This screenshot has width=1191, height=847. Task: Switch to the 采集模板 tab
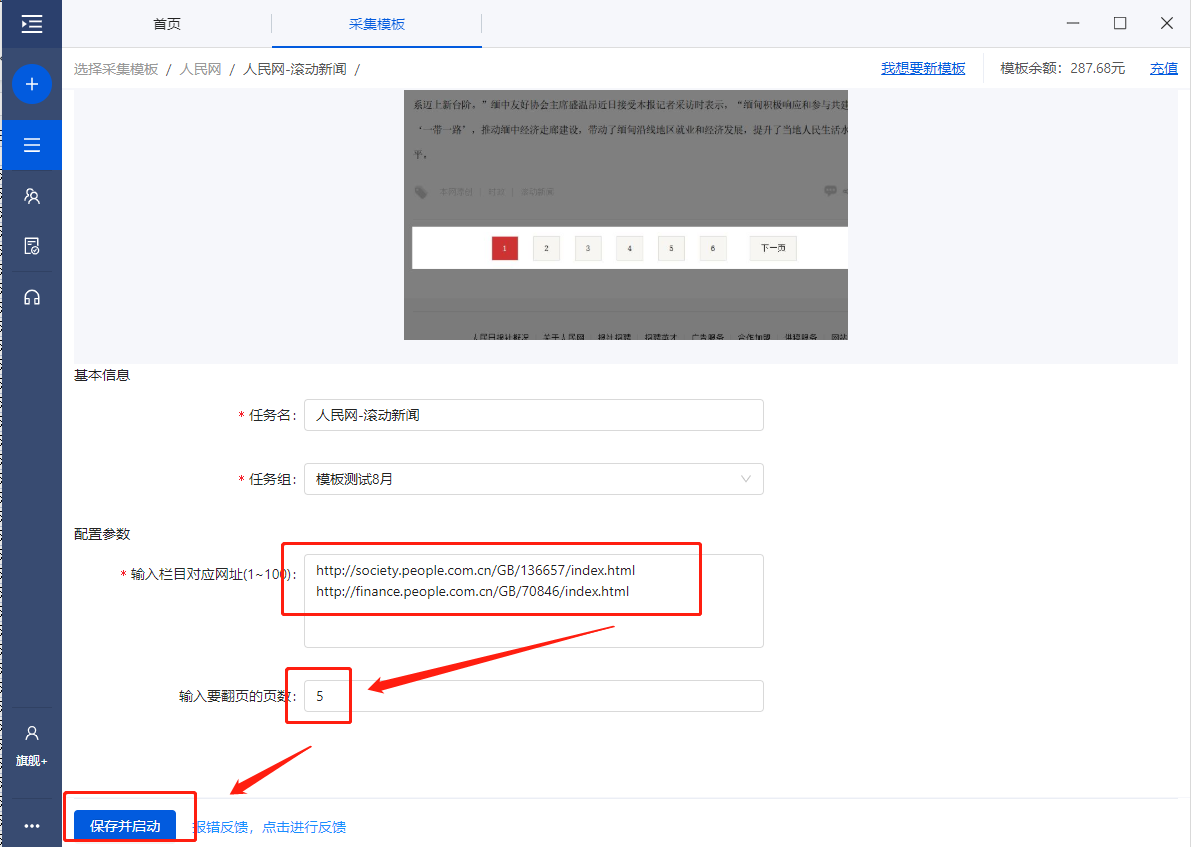click(x=377, y=24)
